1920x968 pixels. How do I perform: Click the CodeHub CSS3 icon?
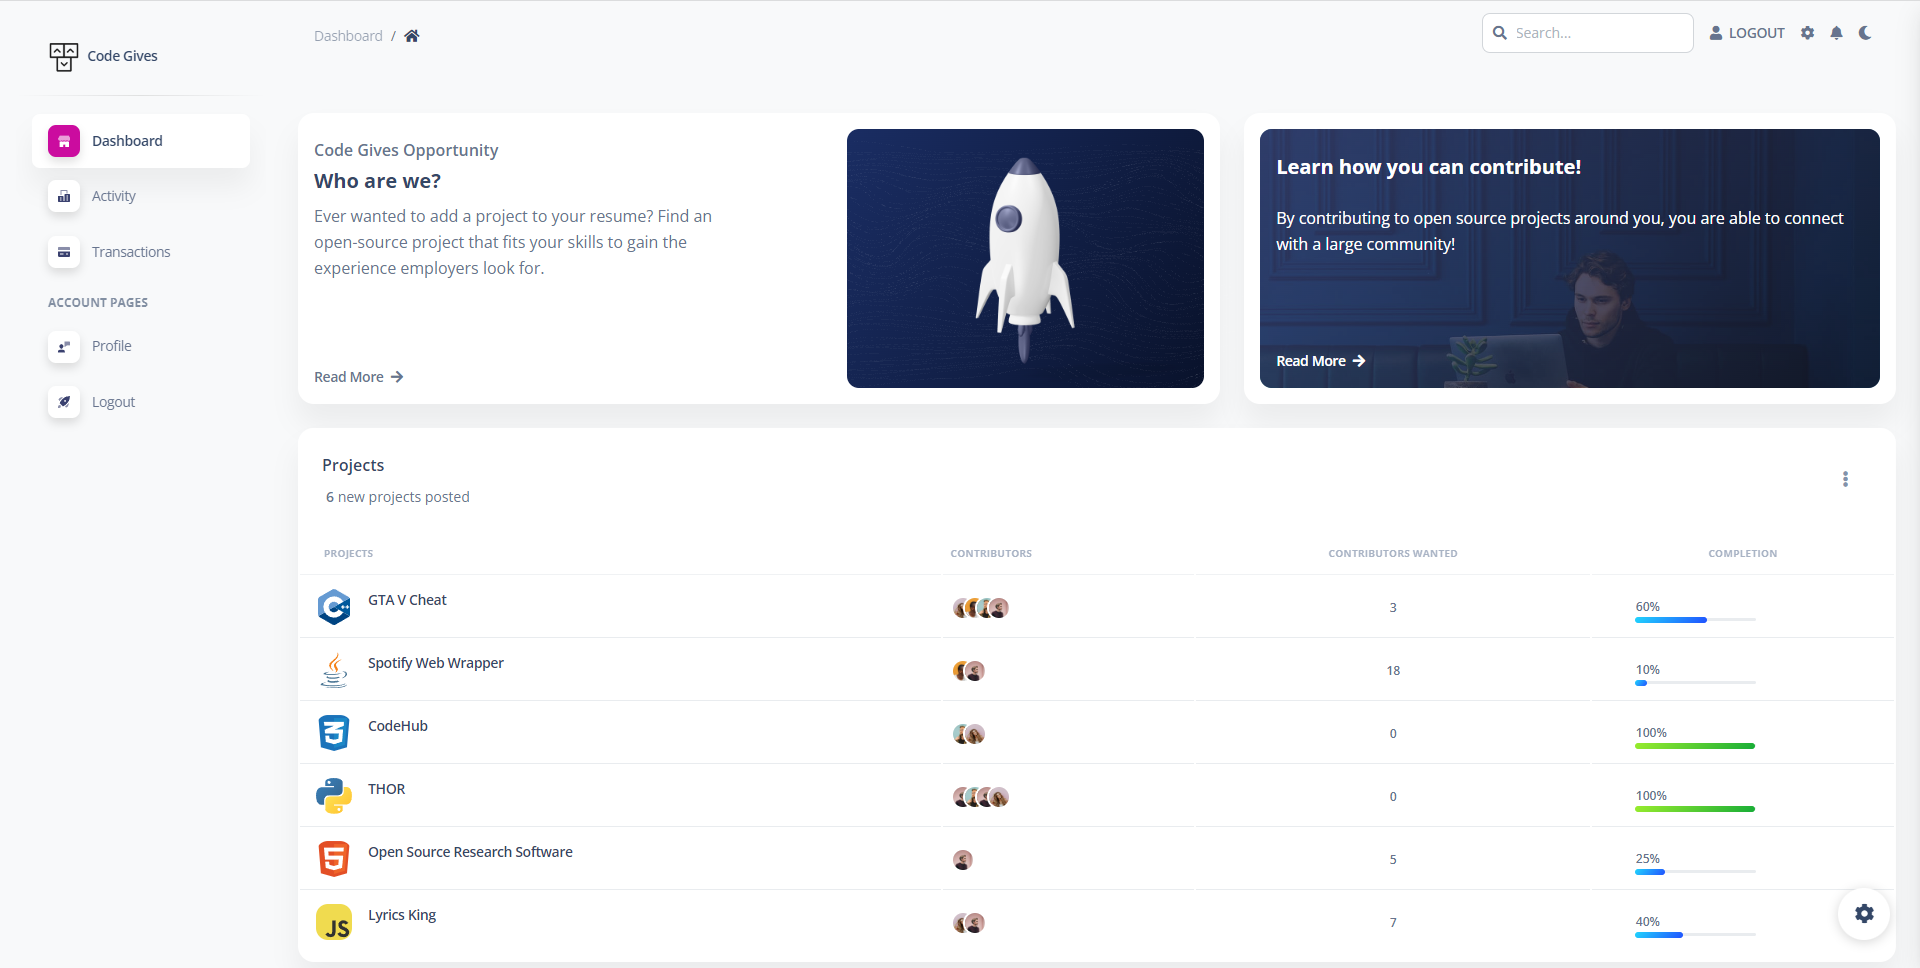334,733
